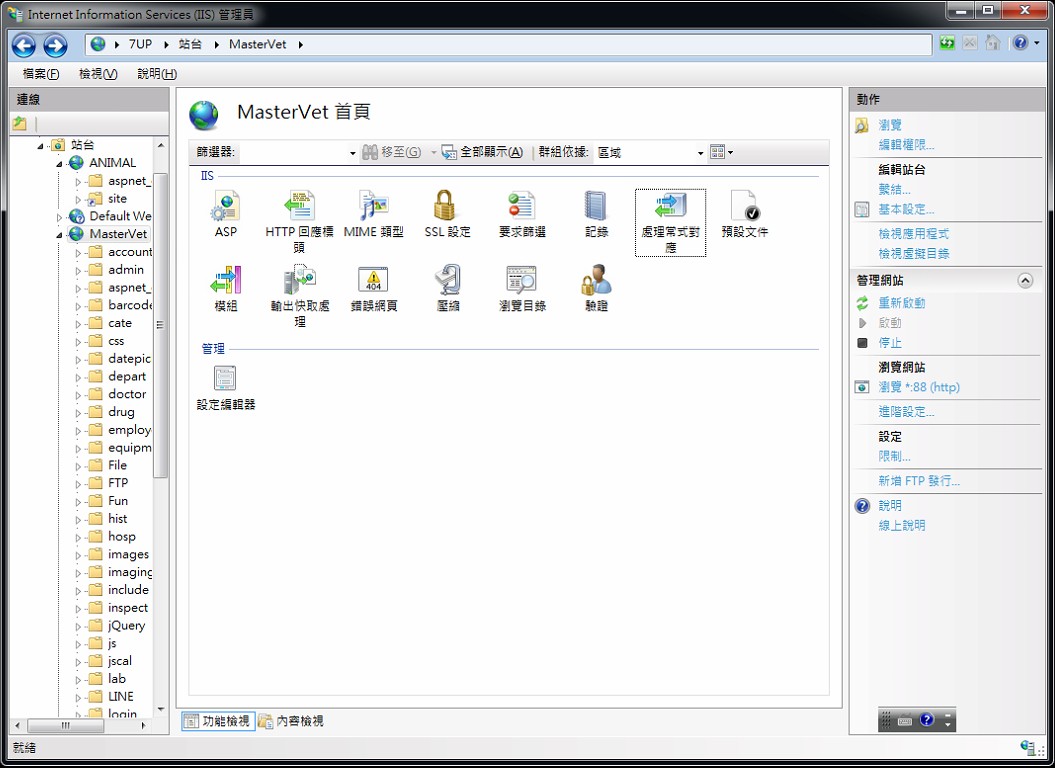Image resolution: width=1055 pixels, height=768 pixels.
Task: Open the 檔案(F) menu
Action: pyautogui.click(x=41, y=74)
